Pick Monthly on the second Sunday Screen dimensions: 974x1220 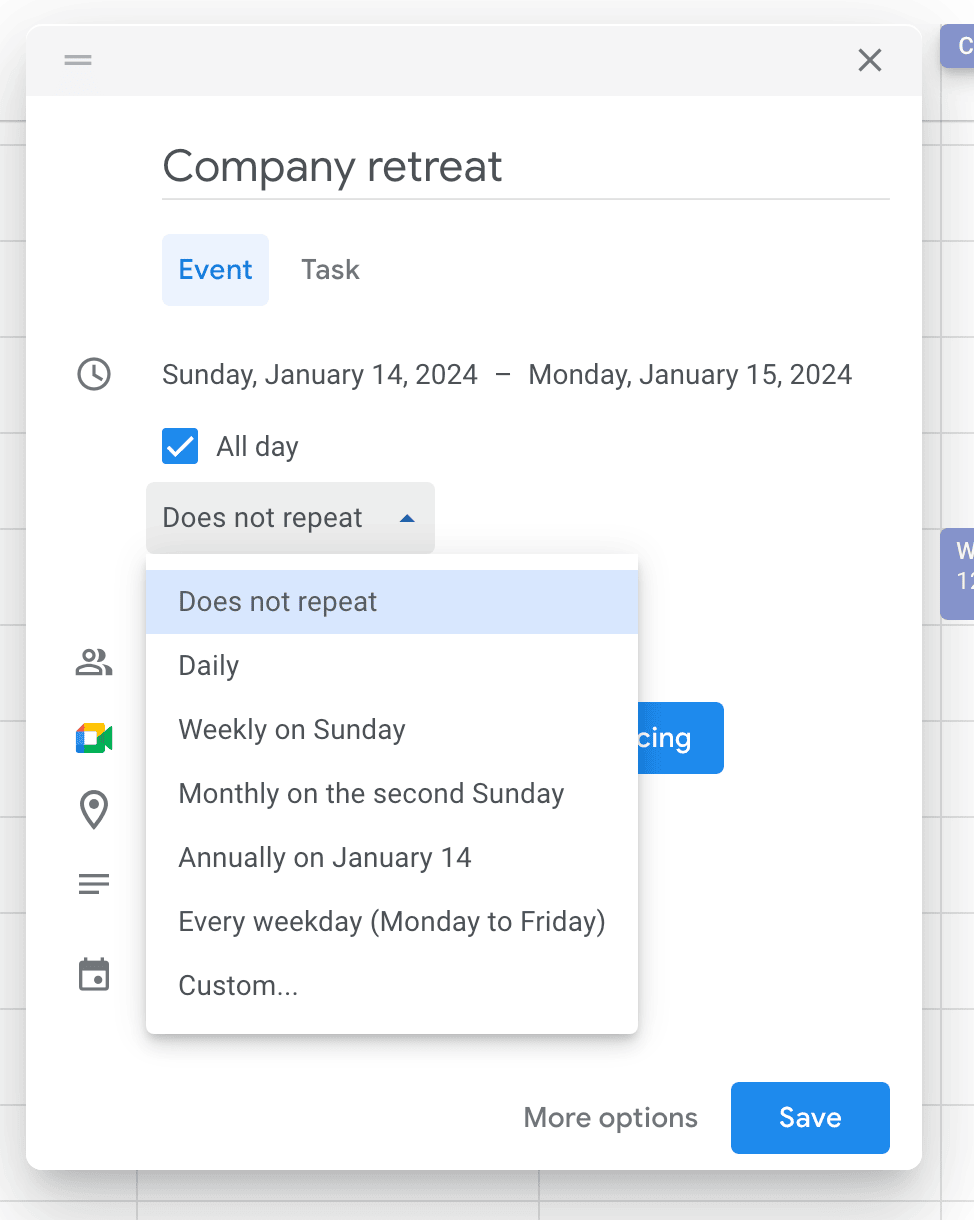(x=371, y=794)
